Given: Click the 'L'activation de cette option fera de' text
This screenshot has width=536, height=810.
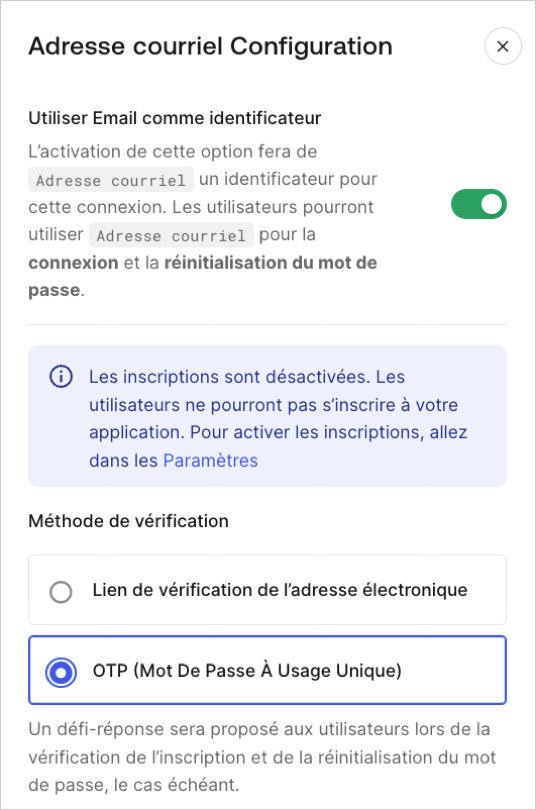Looking at the screenshot, I should click(172, 151).
